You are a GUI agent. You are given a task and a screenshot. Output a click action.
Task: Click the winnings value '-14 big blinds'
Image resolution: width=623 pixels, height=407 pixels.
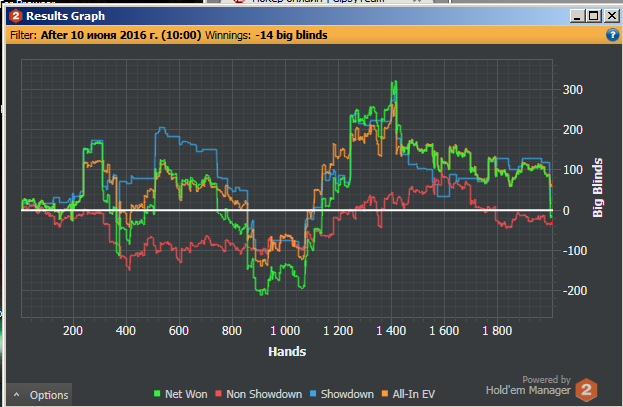point(291,35)
